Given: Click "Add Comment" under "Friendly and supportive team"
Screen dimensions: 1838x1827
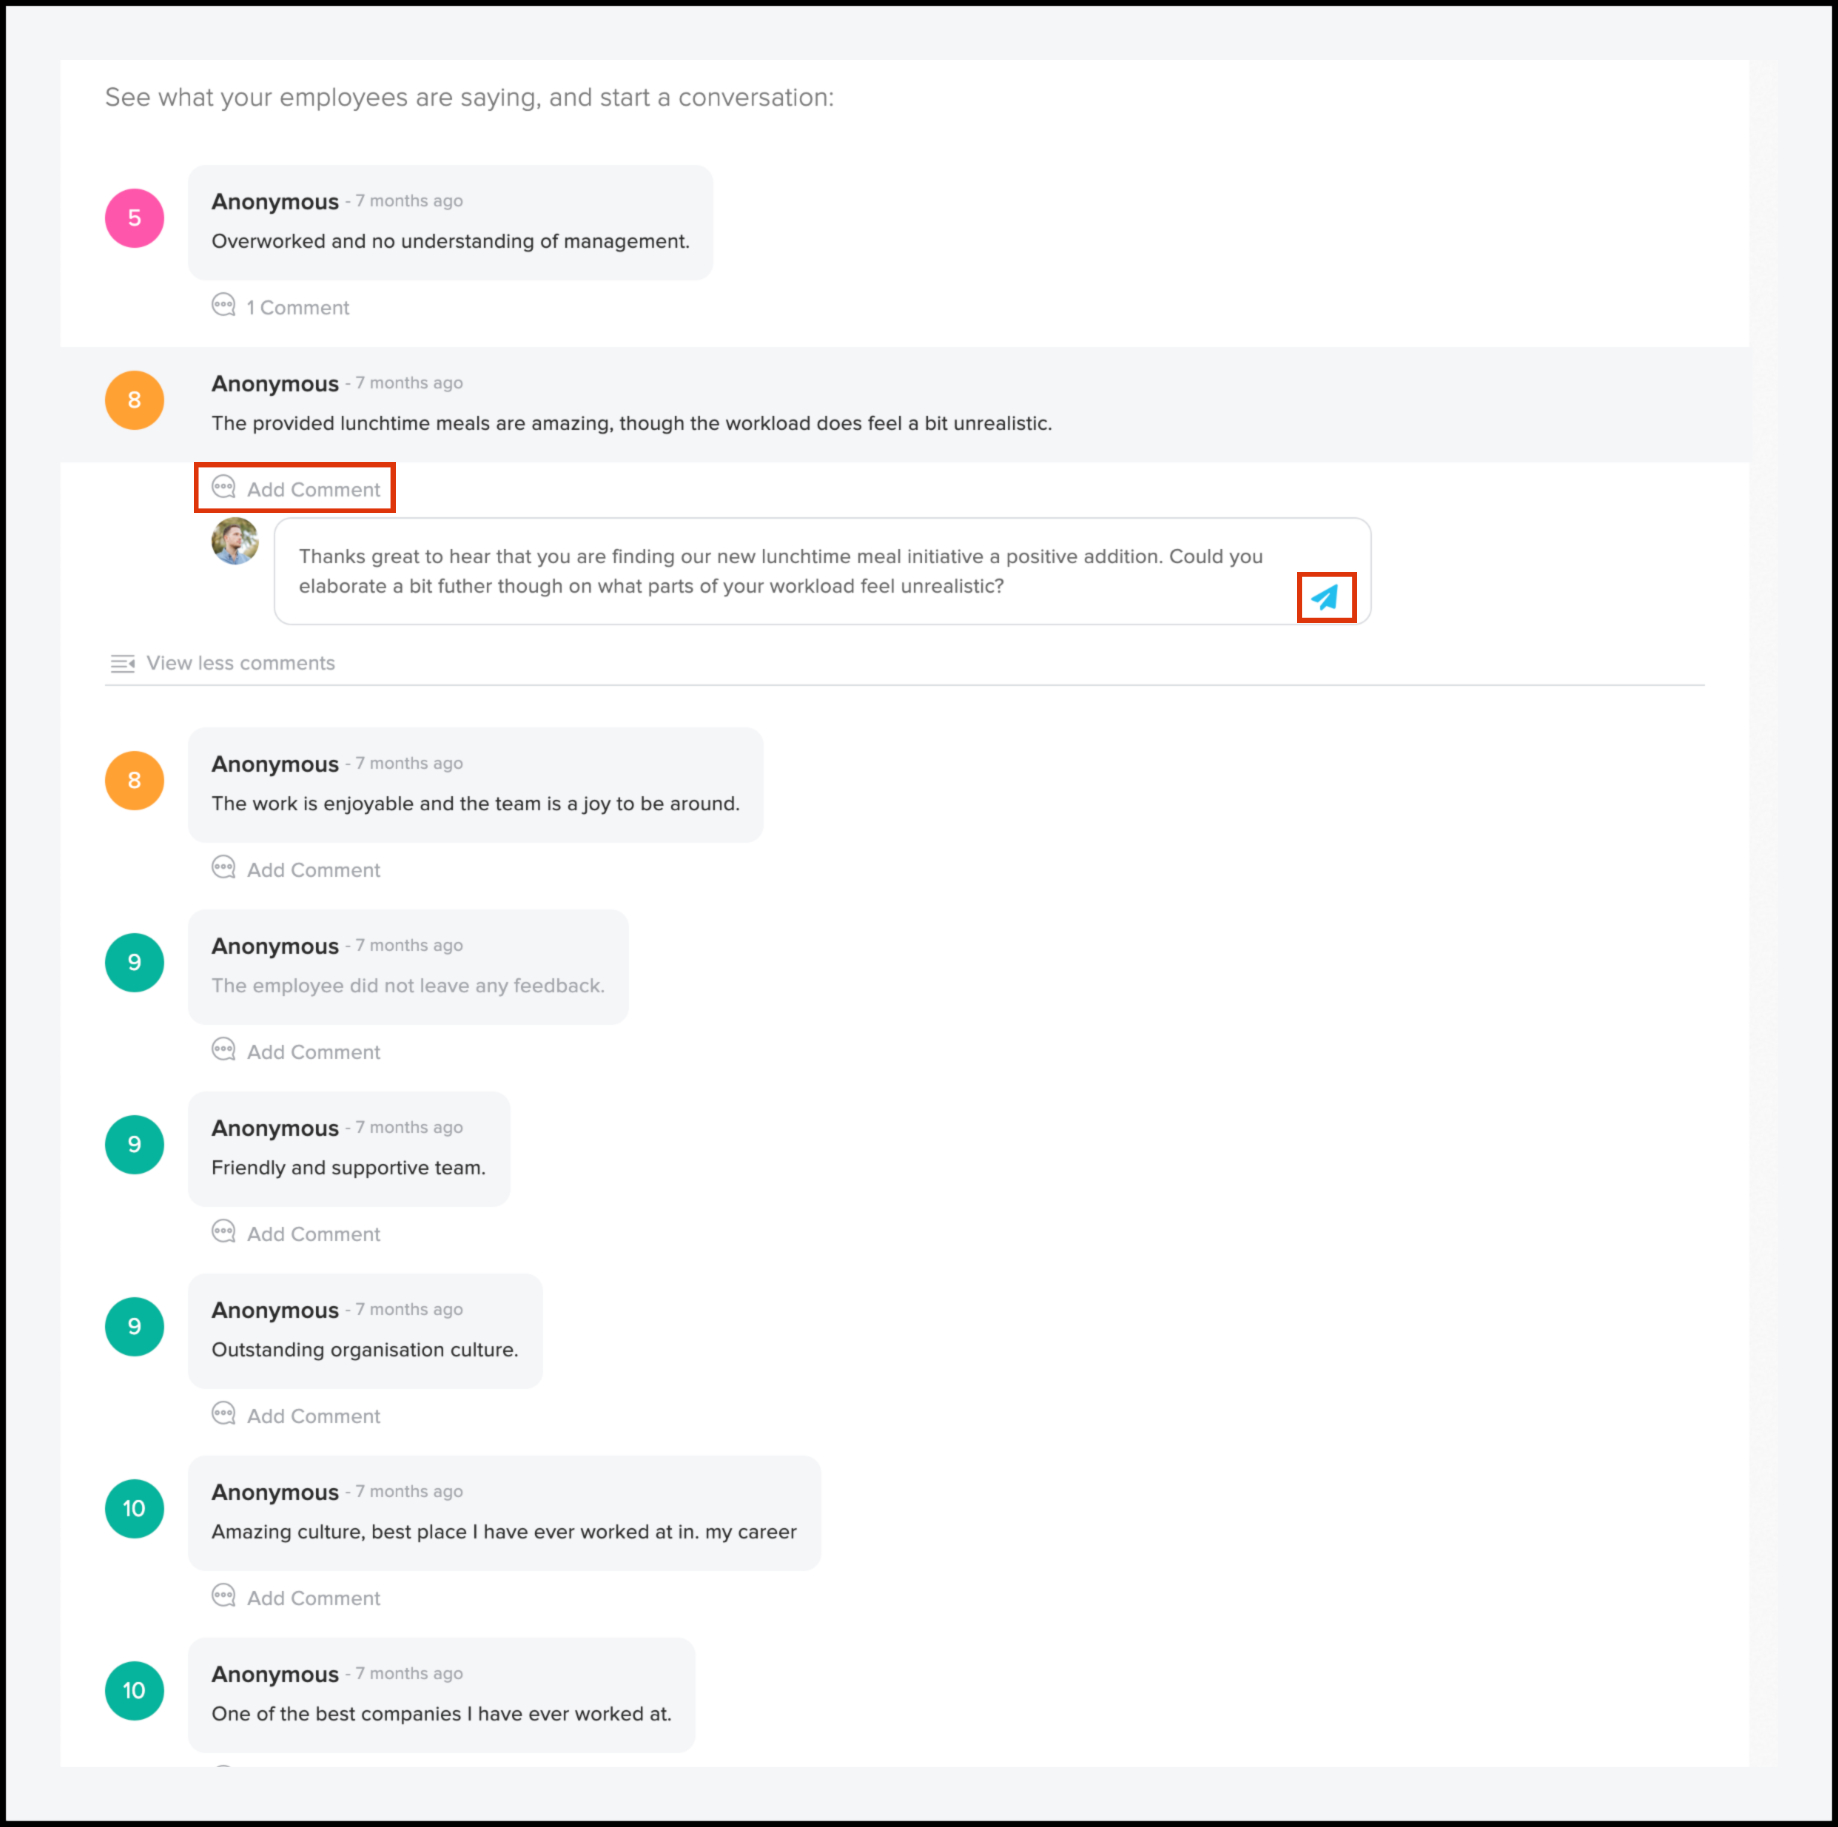Looking at the screenshot, I should pyautogui.click(x=313, y=1234).
